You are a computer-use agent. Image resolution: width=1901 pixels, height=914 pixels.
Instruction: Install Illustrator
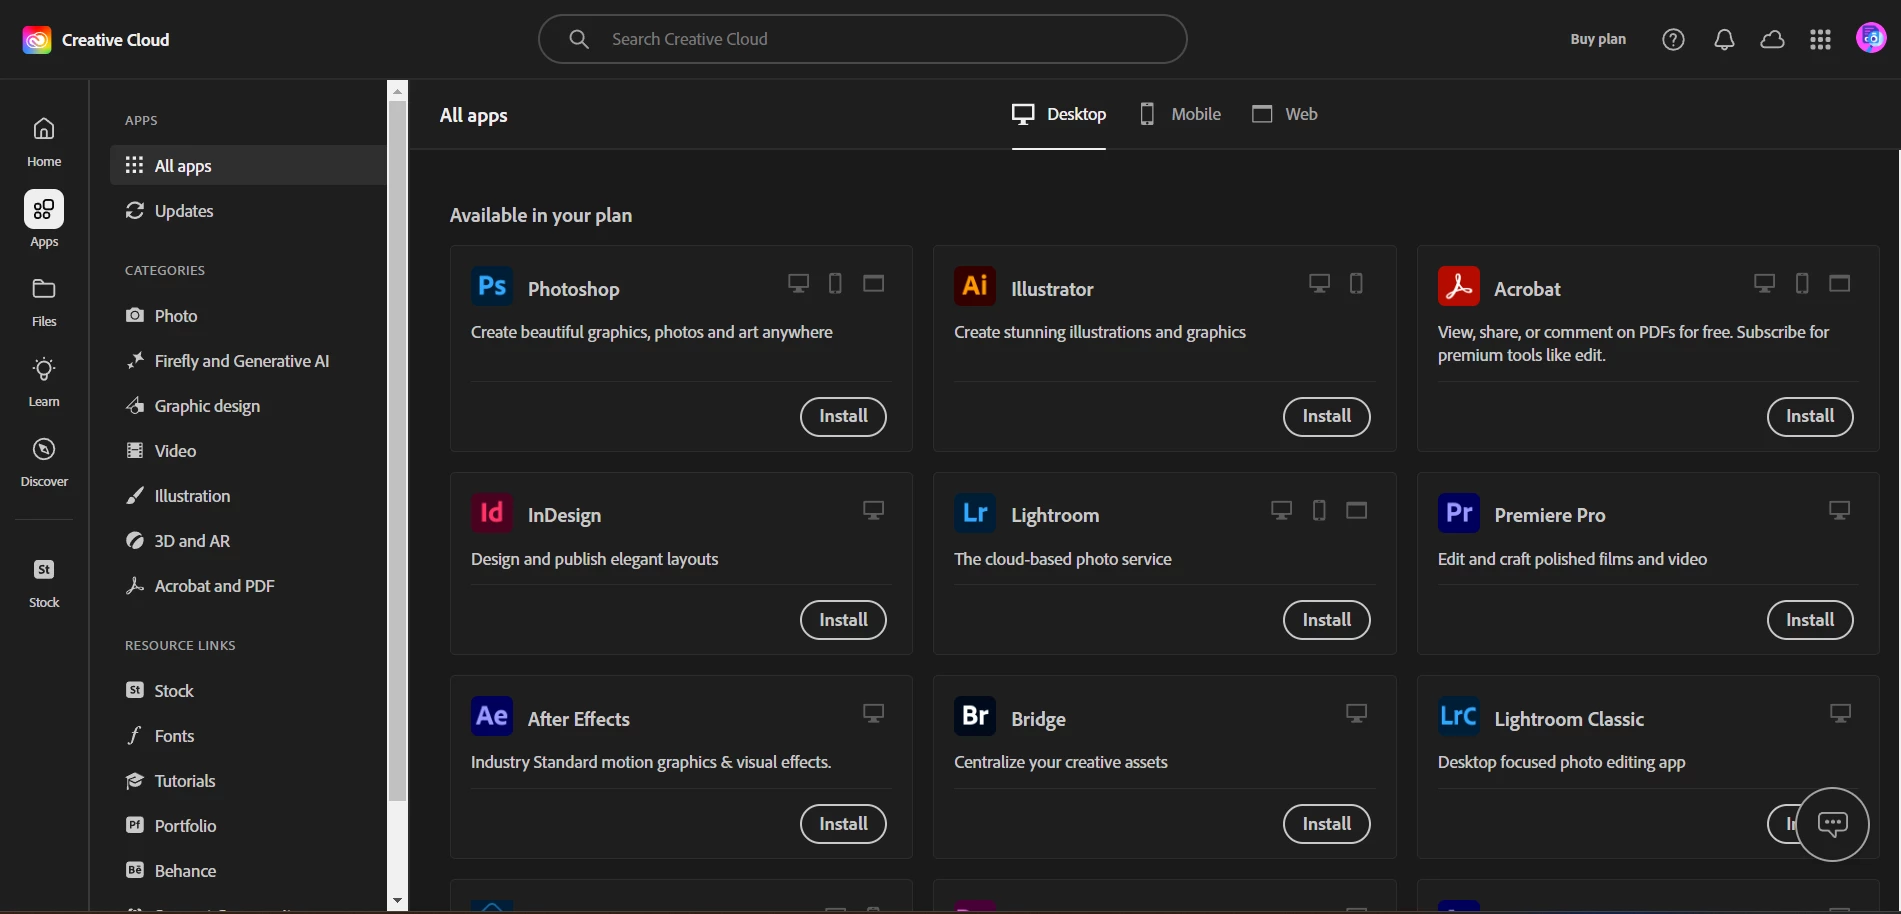pyautogui.click(x=1326, y=416)
